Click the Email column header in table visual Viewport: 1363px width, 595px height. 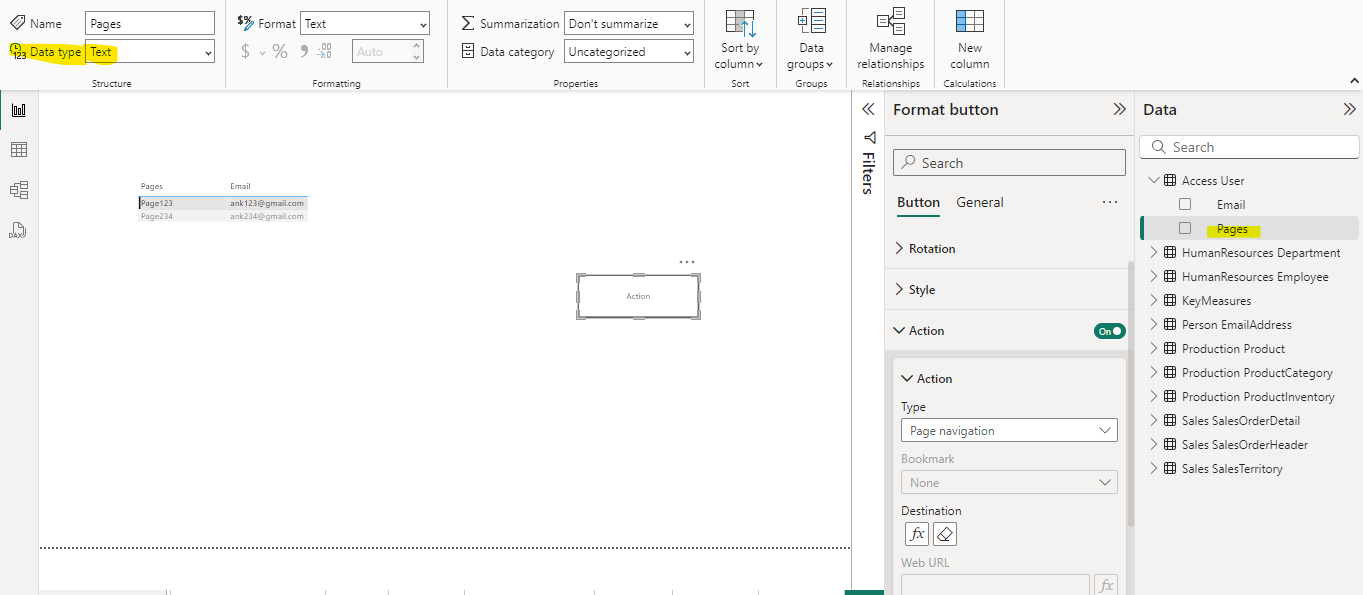tap(240, 186)
